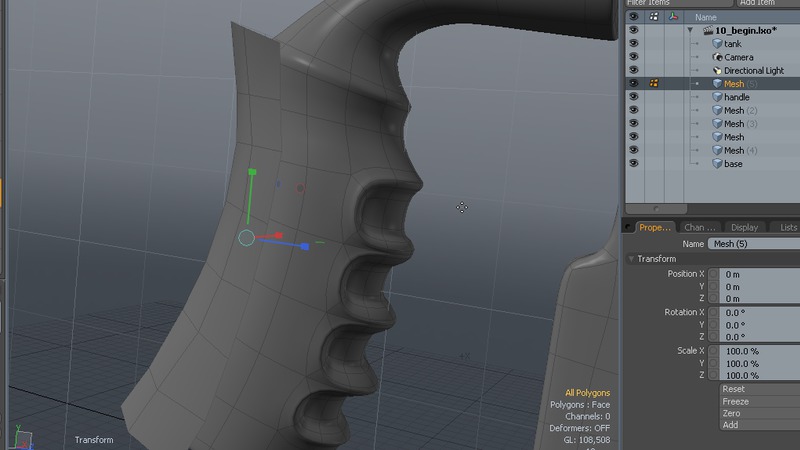Image resolution: width=800 pixels, height=450 pixels.
Task: Click the Position Z value field
Action: [x=760, y=298]
